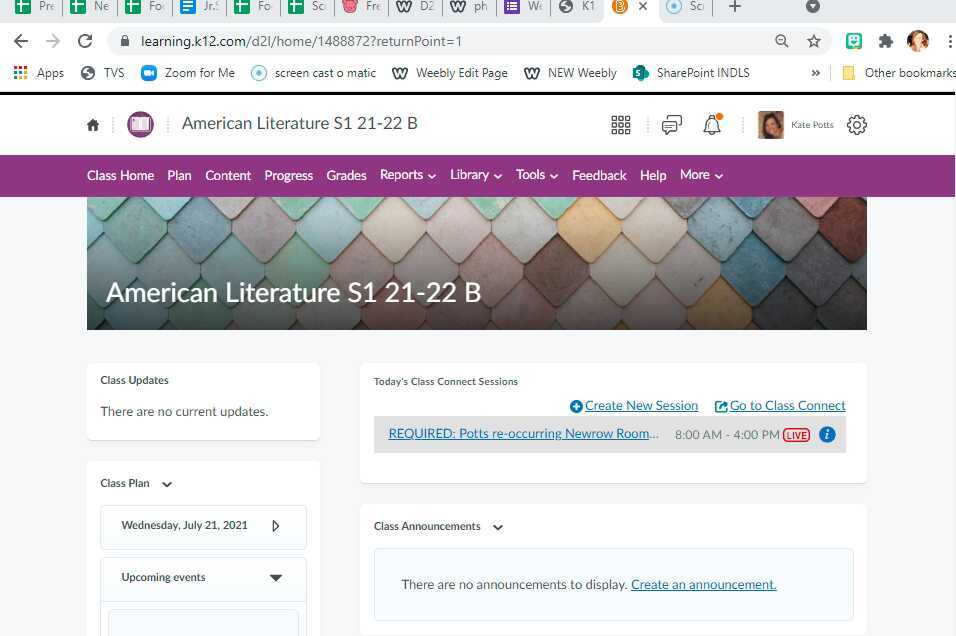Select the Grades navigation item

point(346,175)
